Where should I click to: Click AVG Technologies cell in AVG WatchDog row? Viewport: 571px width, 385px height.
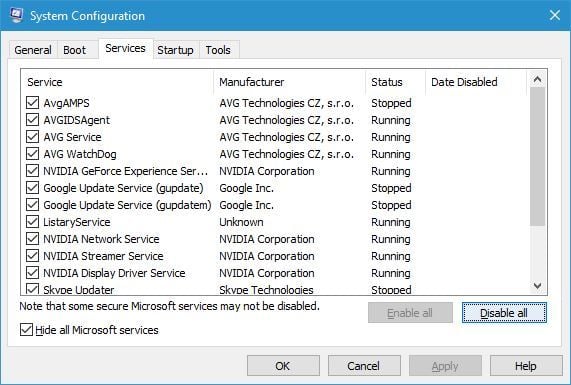[287, 154]
